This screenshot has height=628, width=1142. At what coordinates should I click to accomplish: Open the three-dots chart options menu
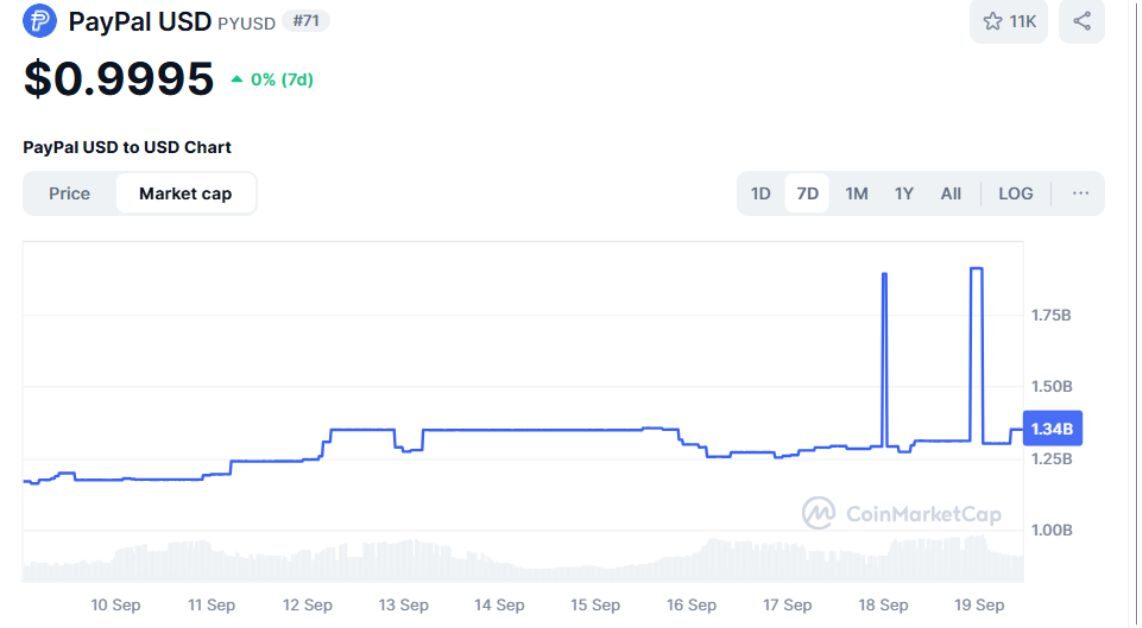1080,193
